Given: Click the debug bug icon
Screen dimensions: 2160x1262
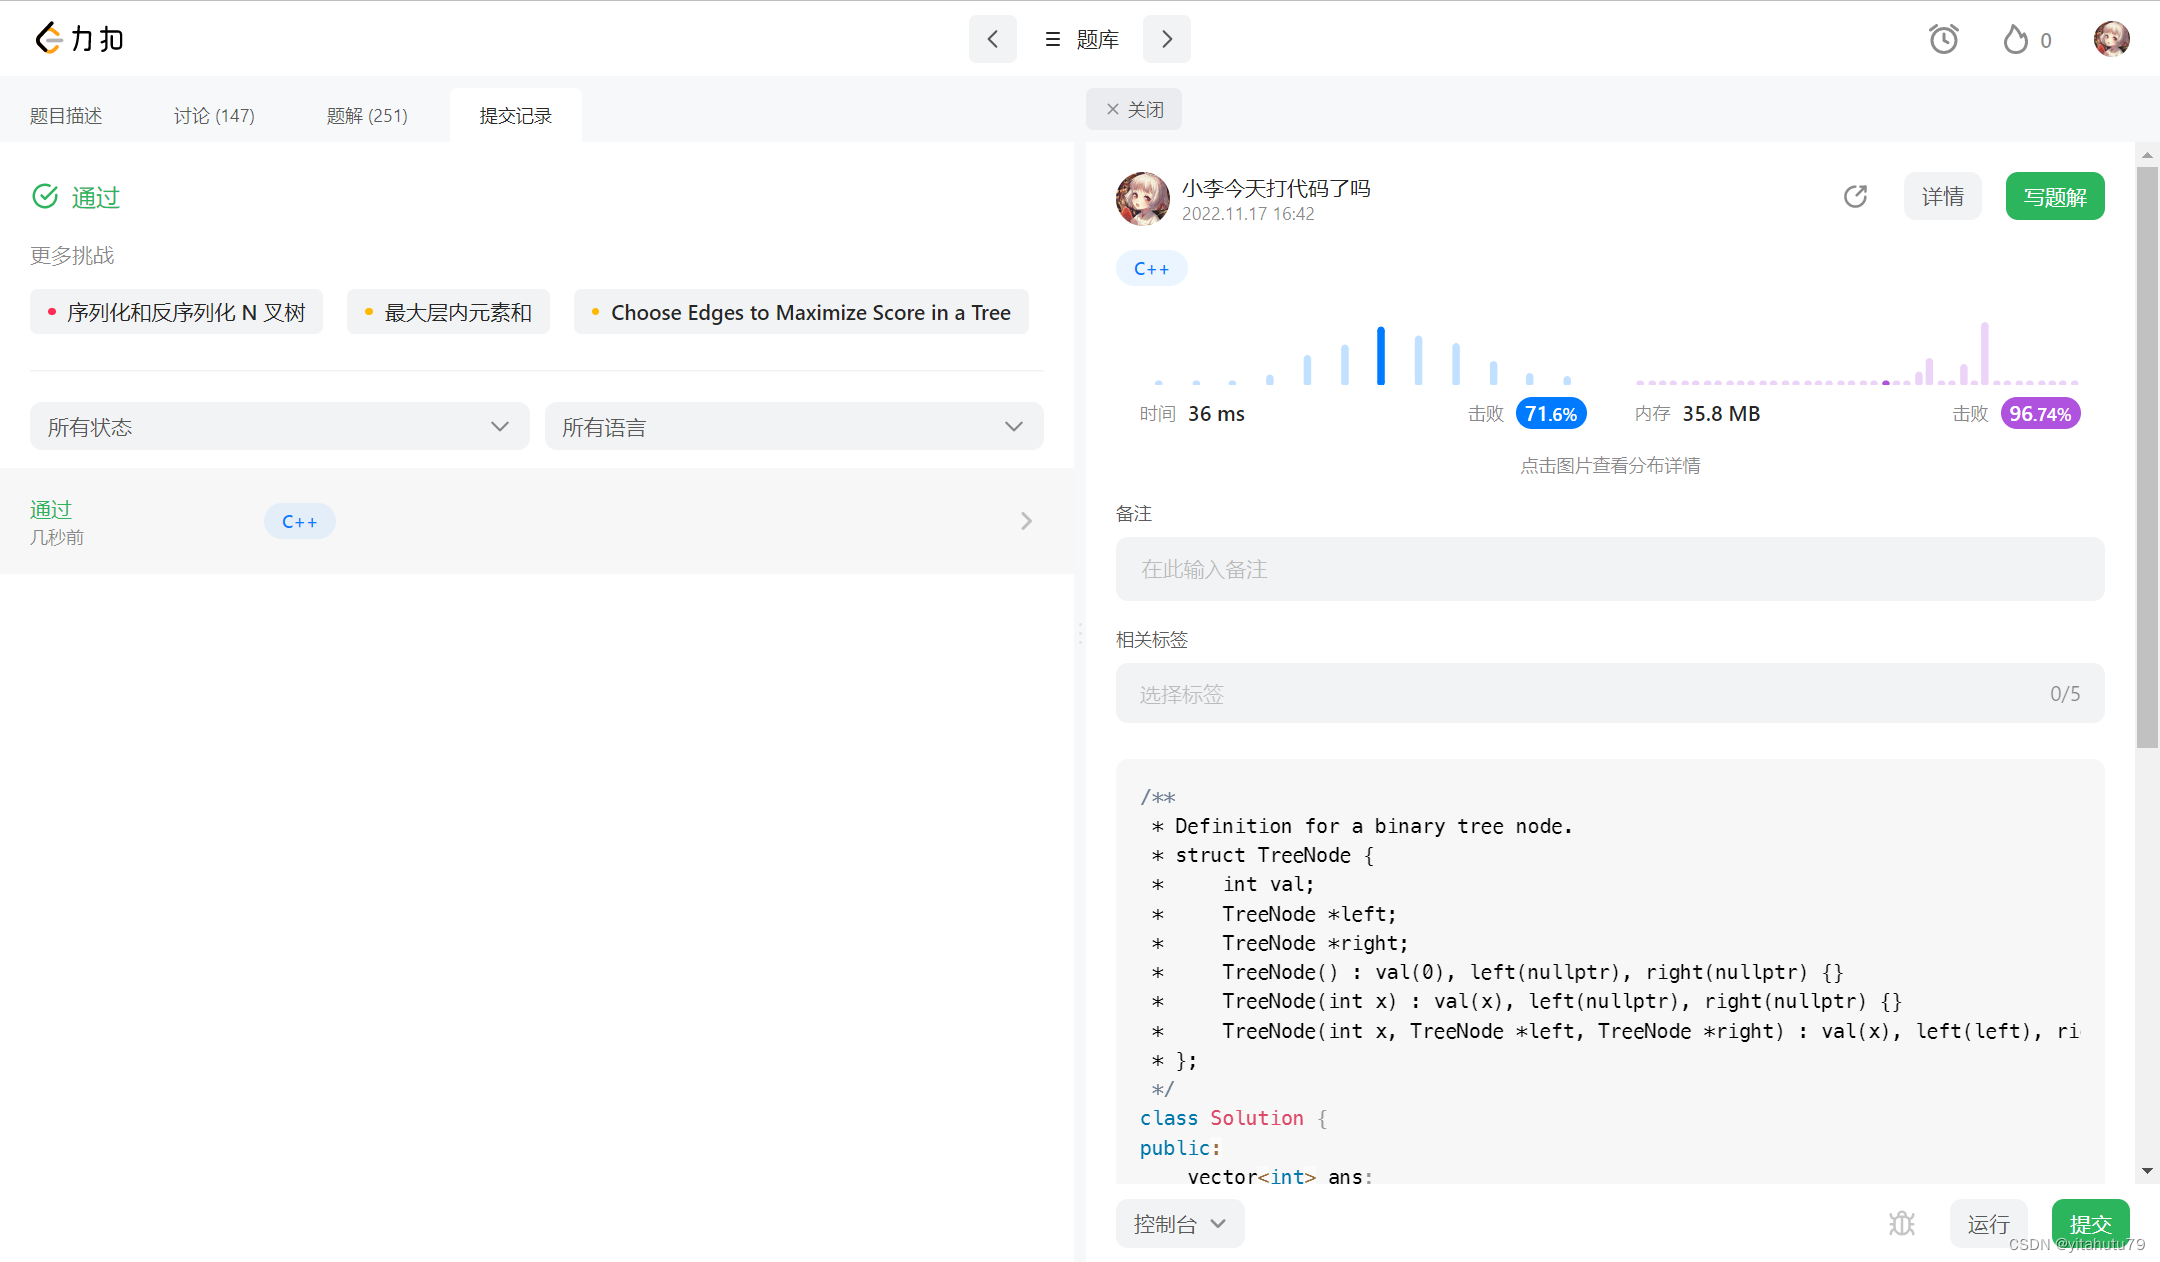Looking at the screenshot, I should click(x=1901, y=1223).
